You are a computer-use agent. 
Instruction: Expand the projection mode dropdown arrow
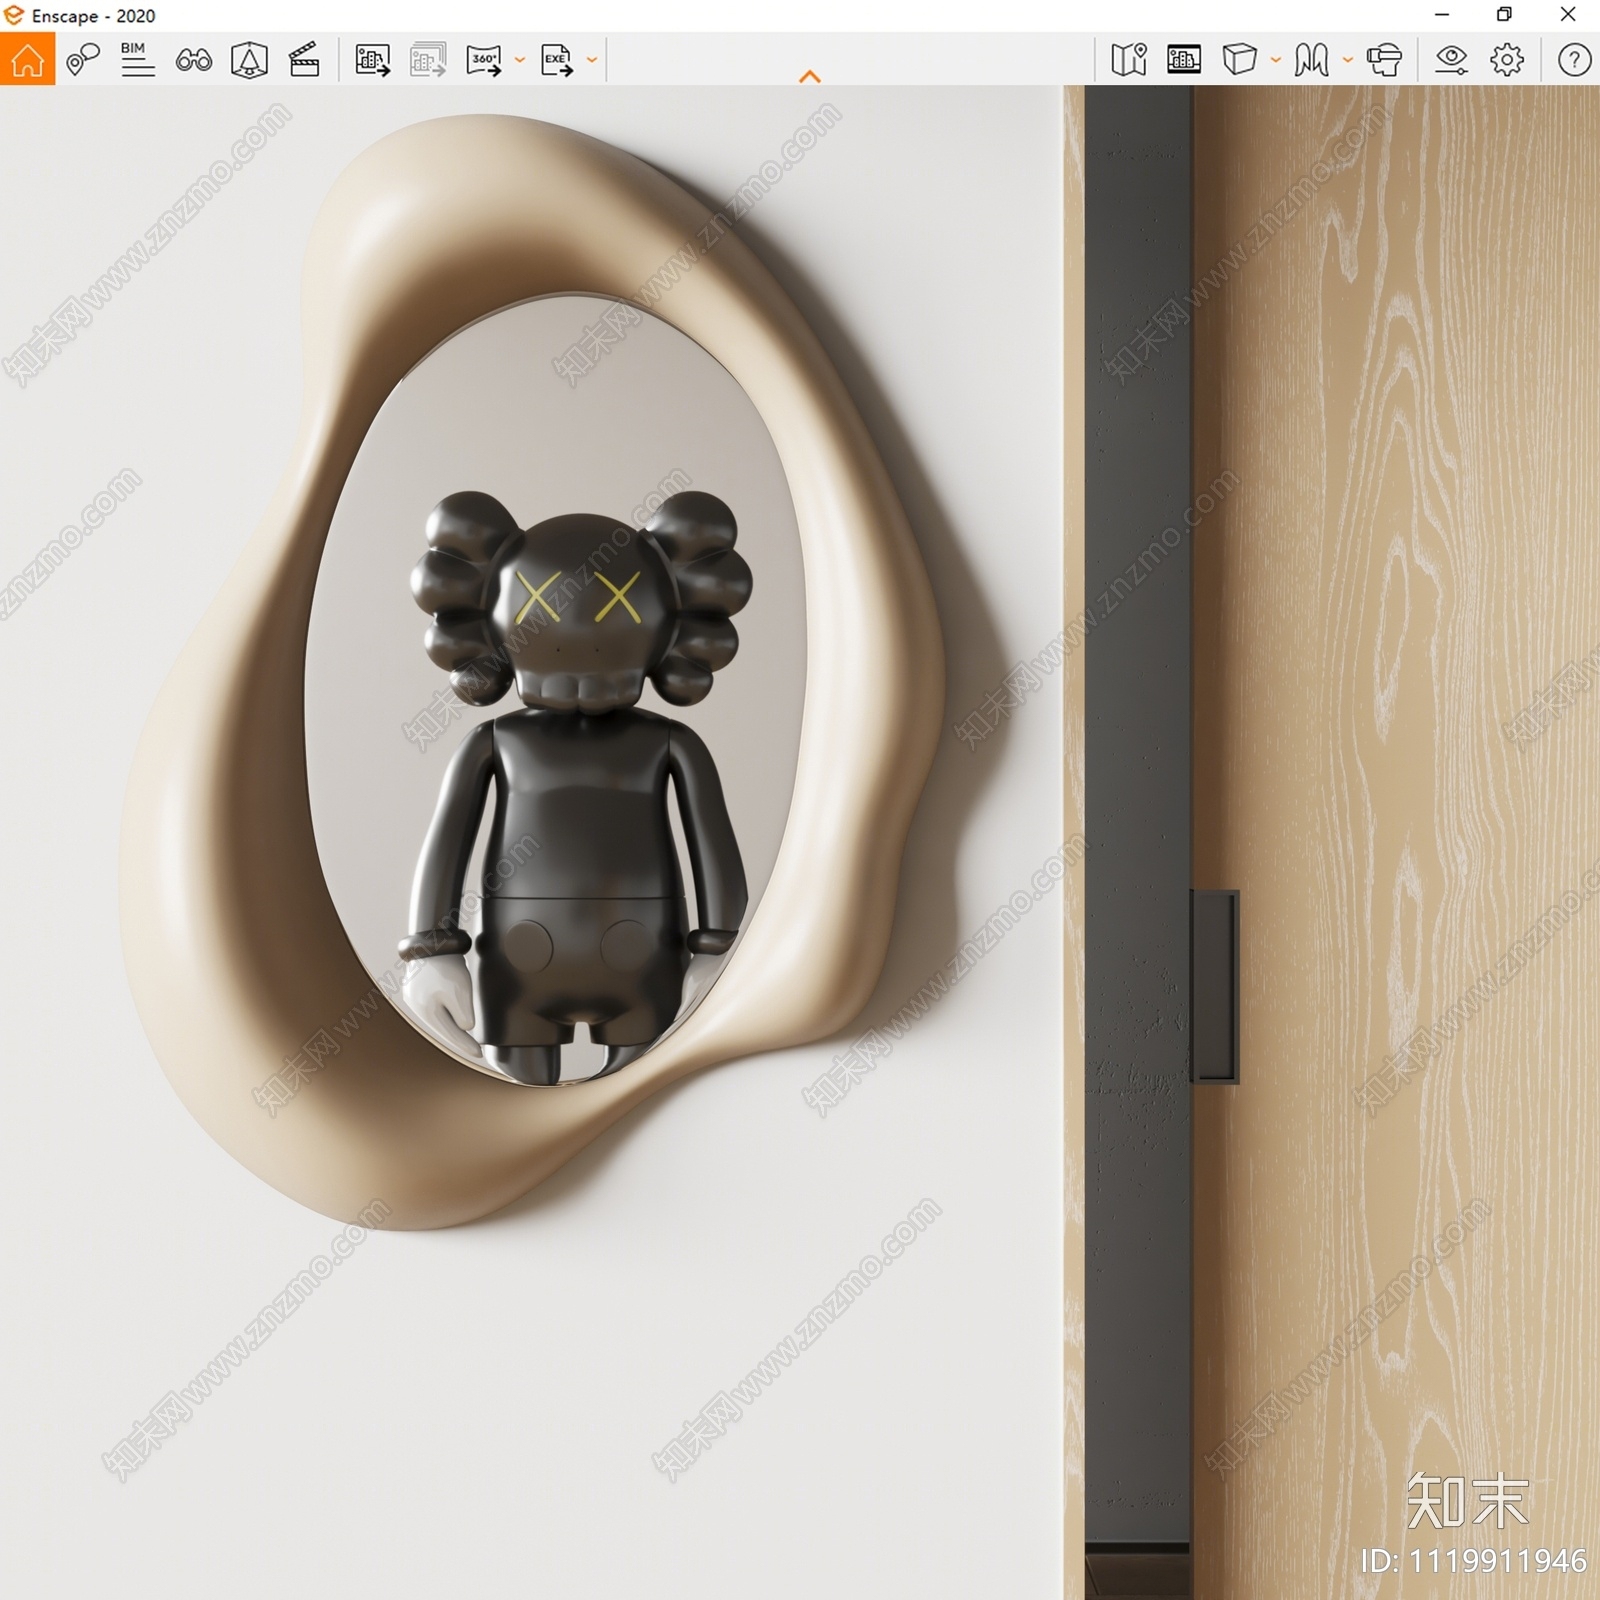1276,60
